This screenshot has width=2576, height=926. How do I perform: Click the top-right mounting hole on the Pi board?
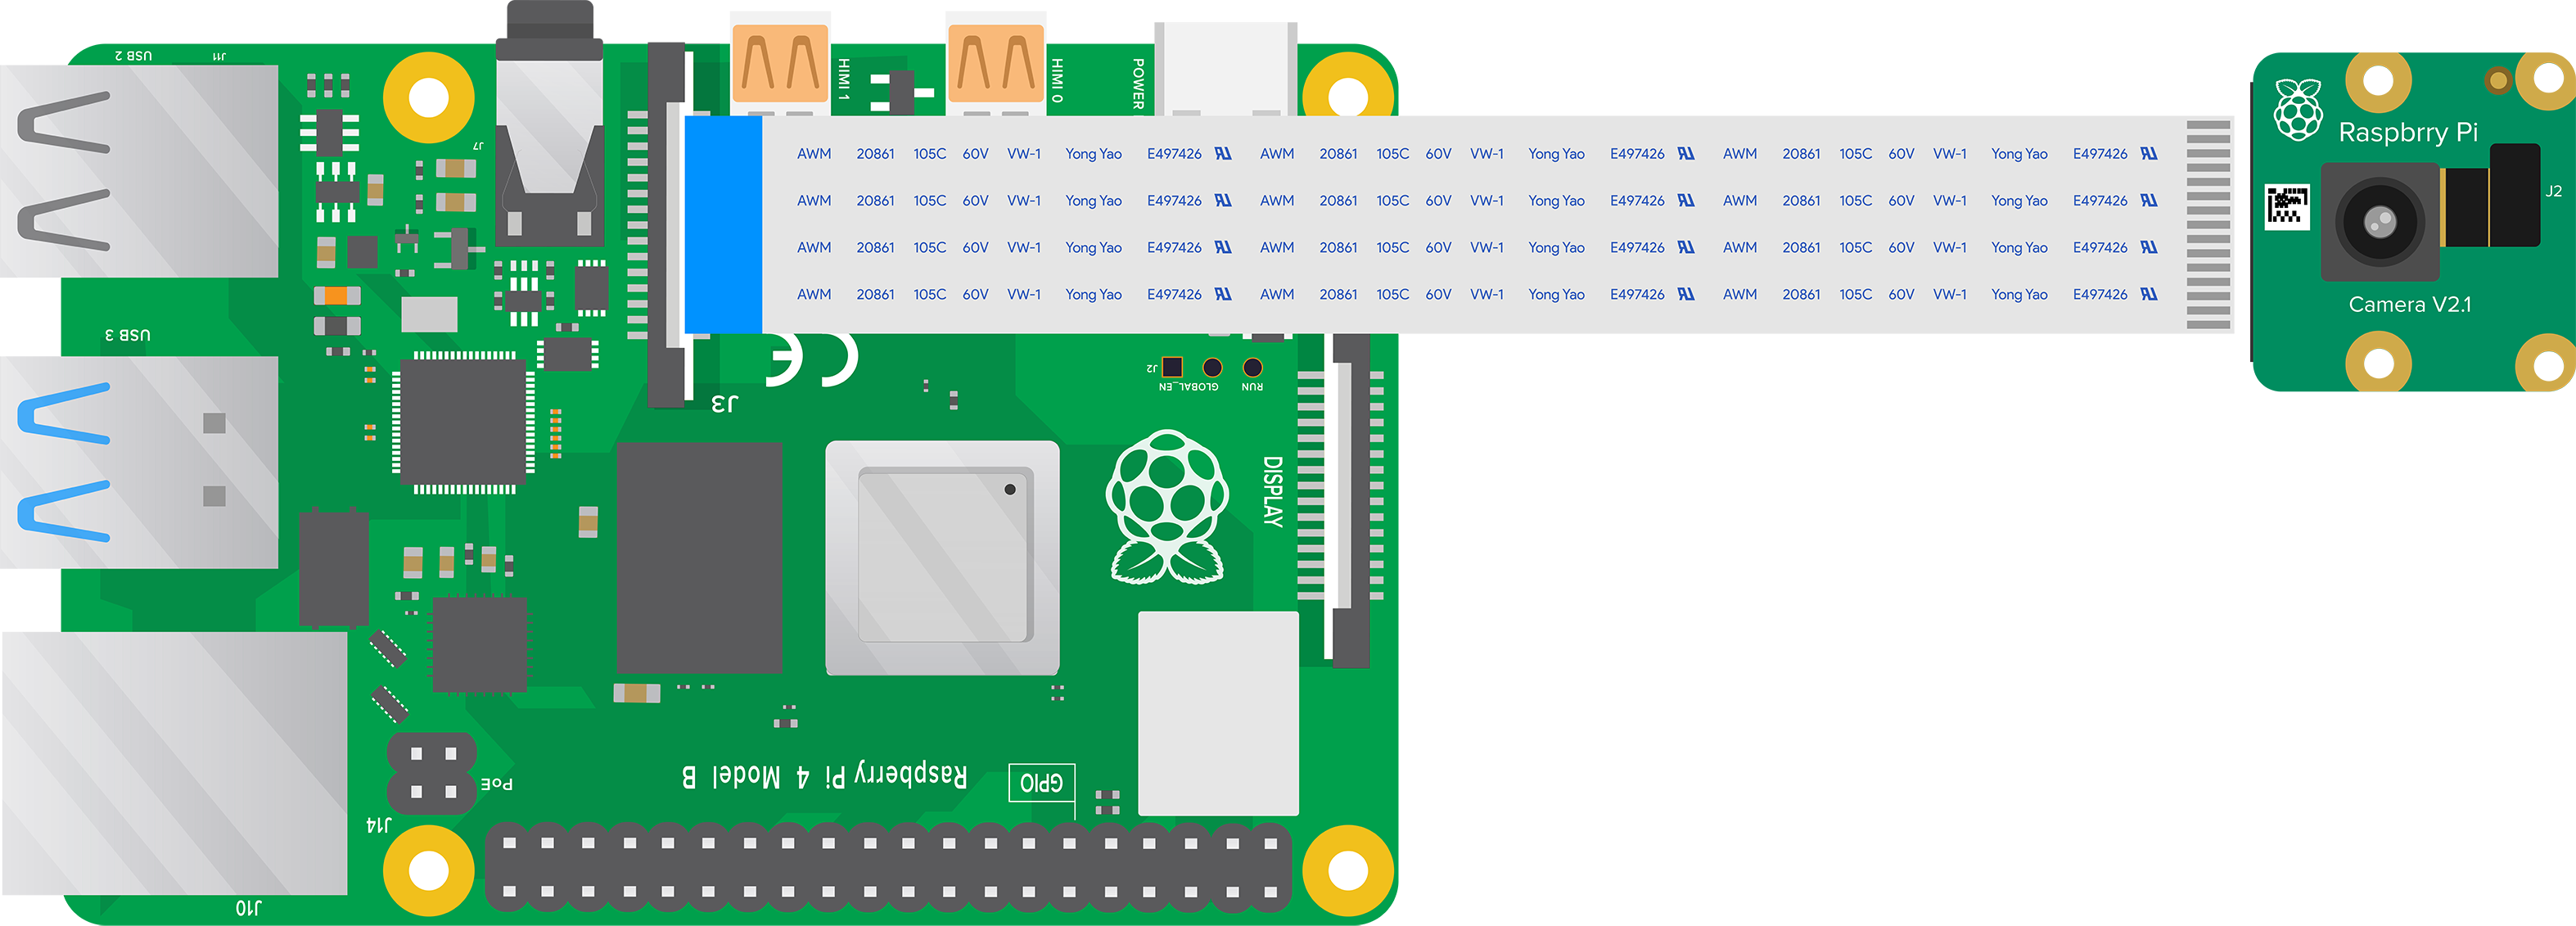(x=1348, y=90)
